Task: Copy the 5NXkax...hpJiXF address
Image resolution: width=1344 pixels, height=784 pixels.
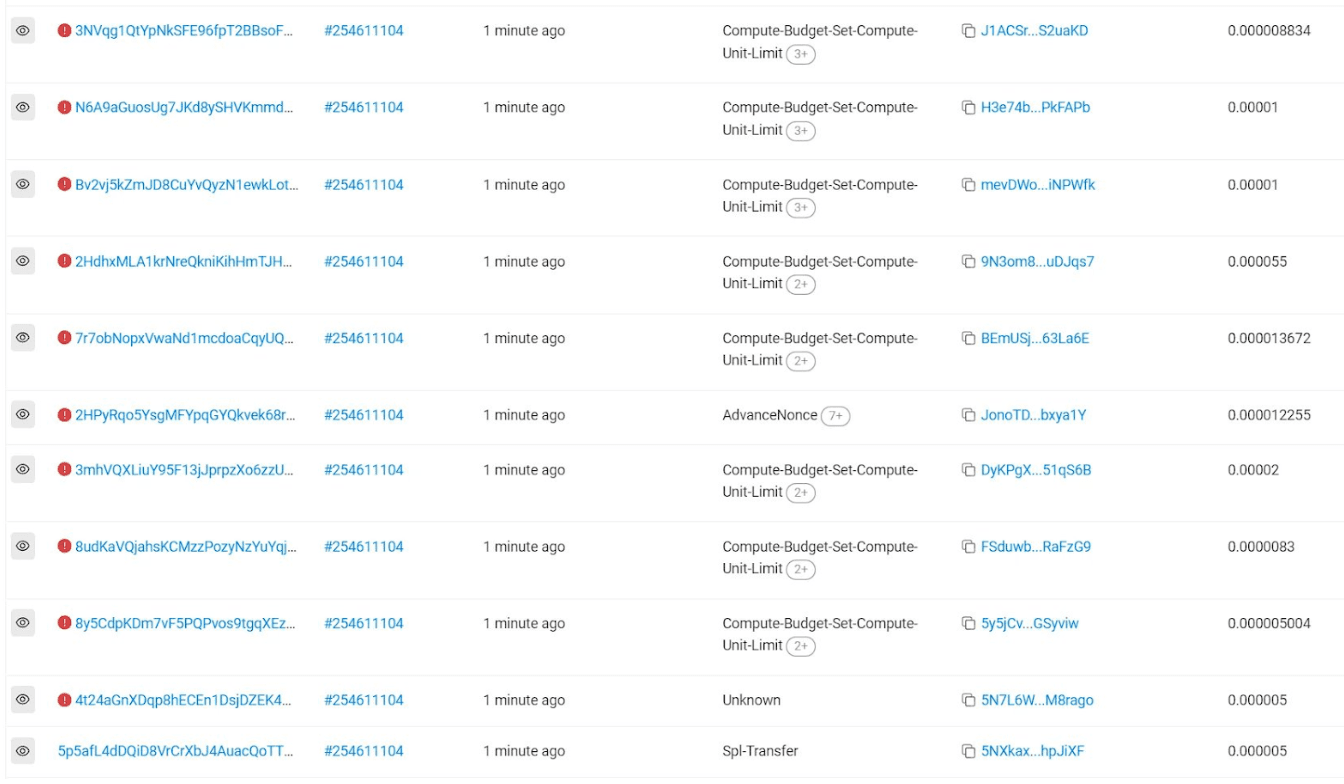Action: [968, 751]
